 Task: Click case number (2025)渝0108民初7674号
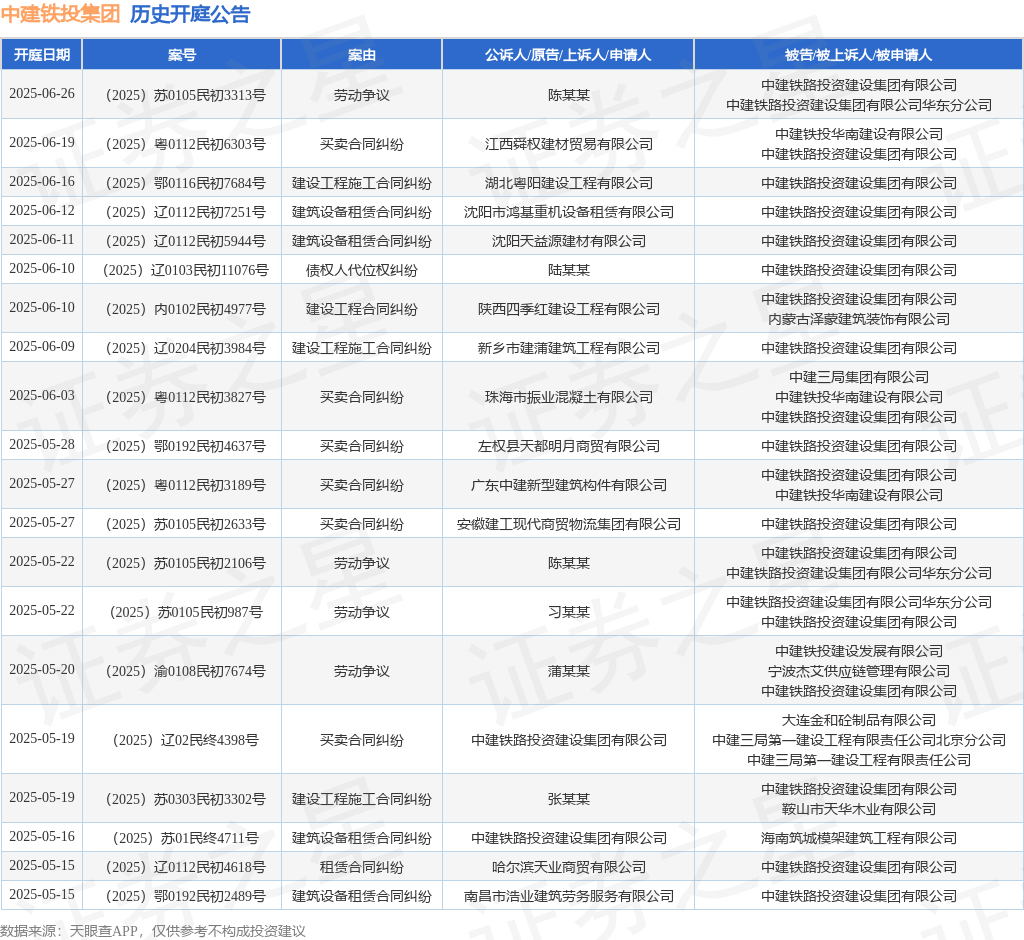tap(183, 672)
